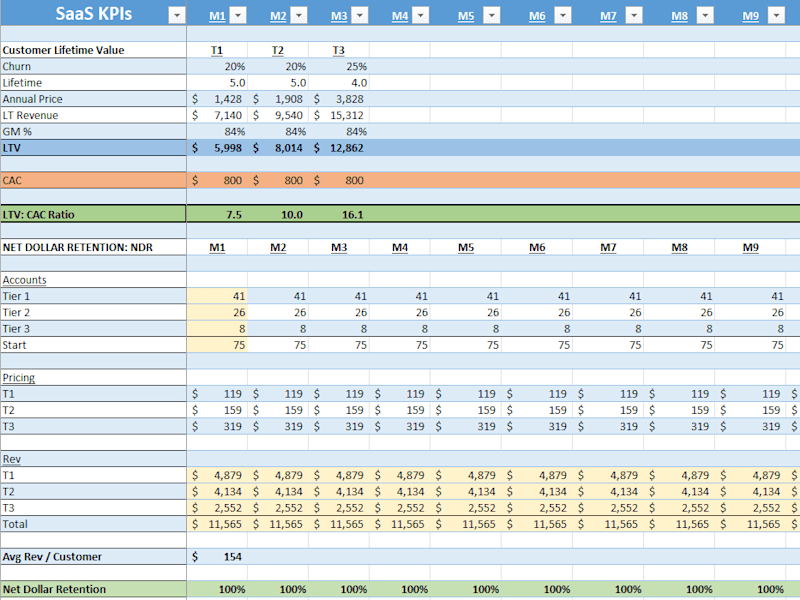Select the 7.5 ratio cell
Viewport: 800px width, 600px height.
tap(217, 214)
